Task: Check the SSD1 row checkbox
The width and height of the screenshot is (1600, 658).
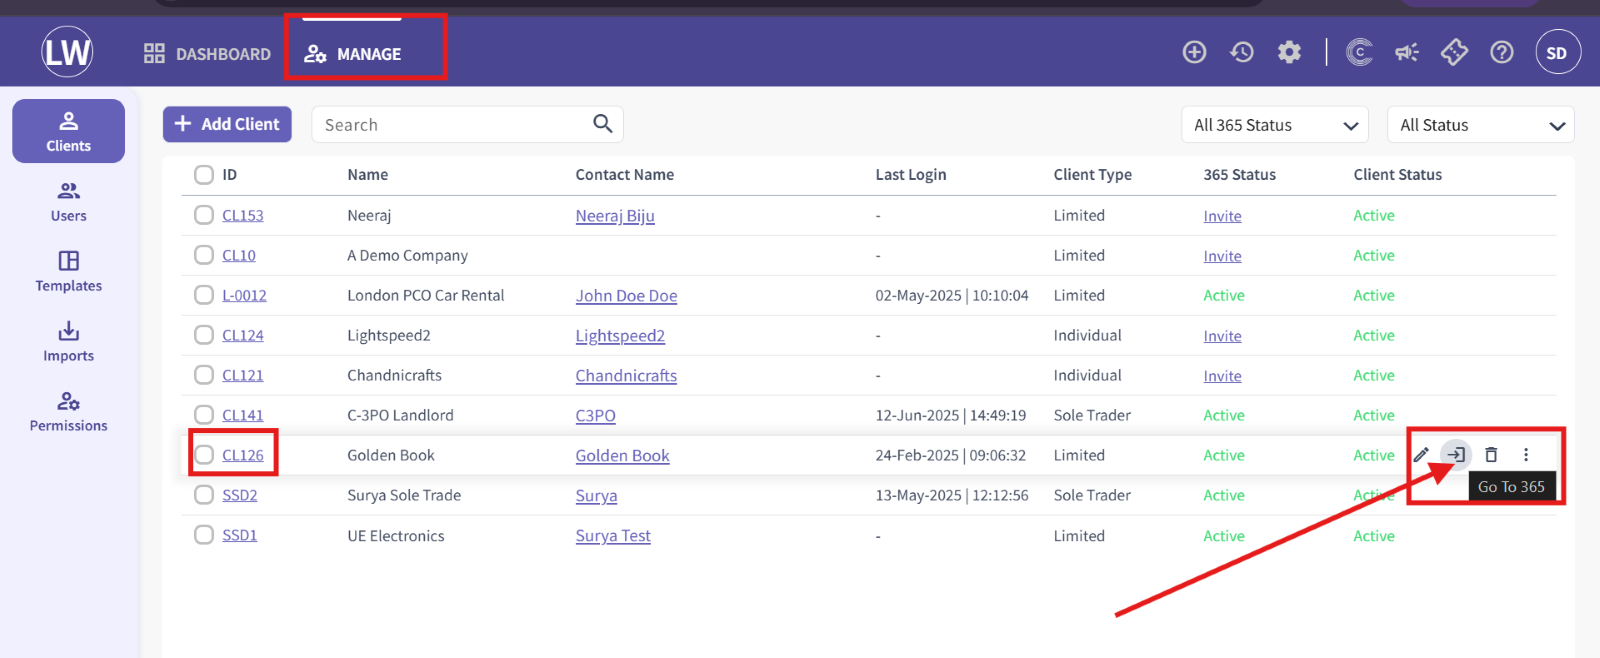Action: click(204, 535)
